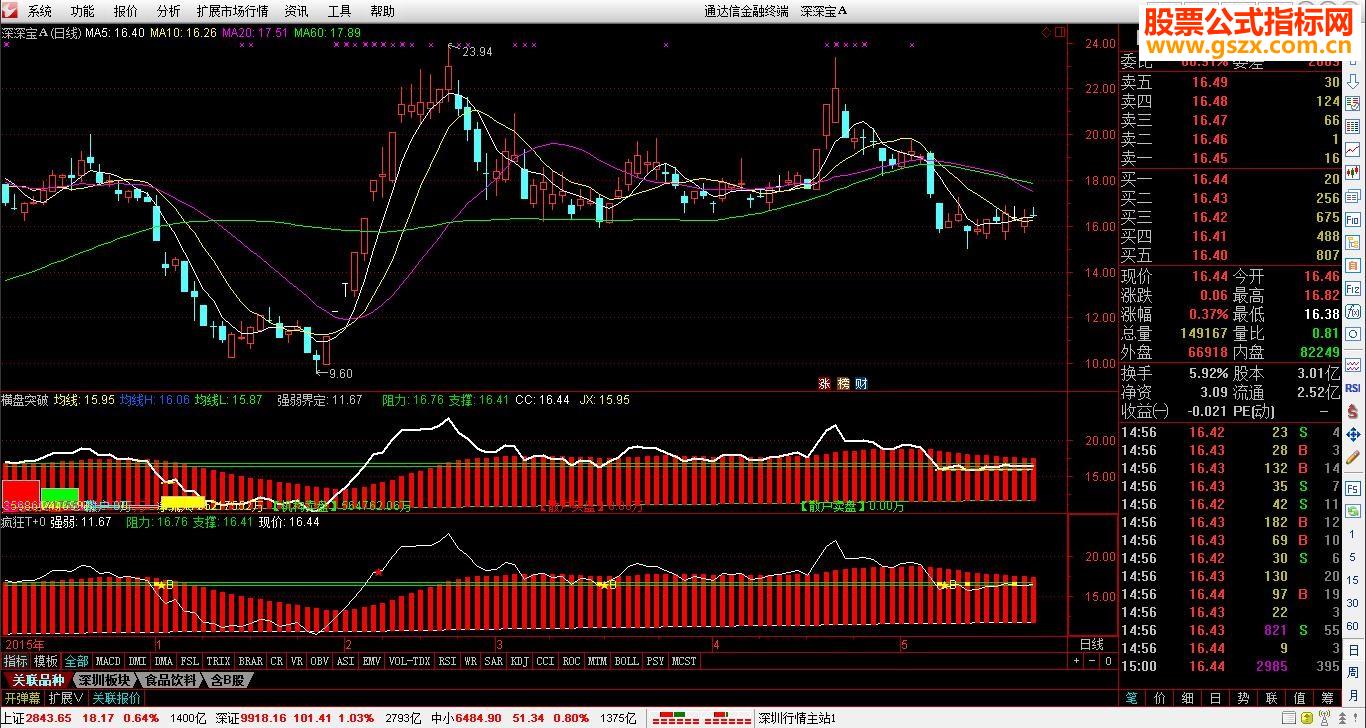Image resolution: width=1366 pixels, height=728 pixels.
Task: Expand the 扩展V dropdown
Action: click(x=66, y=698)
